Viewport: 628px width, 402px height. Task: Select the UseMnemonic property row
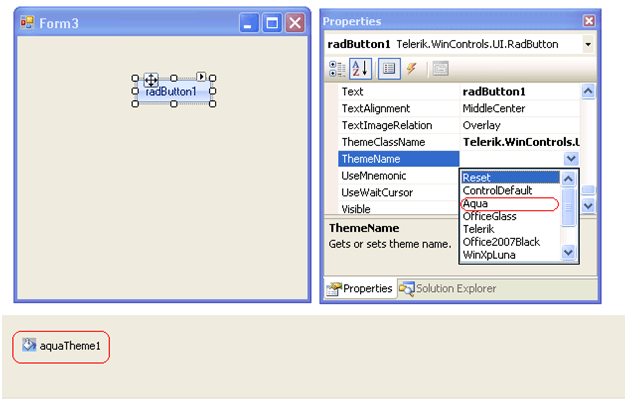point(398,176)
